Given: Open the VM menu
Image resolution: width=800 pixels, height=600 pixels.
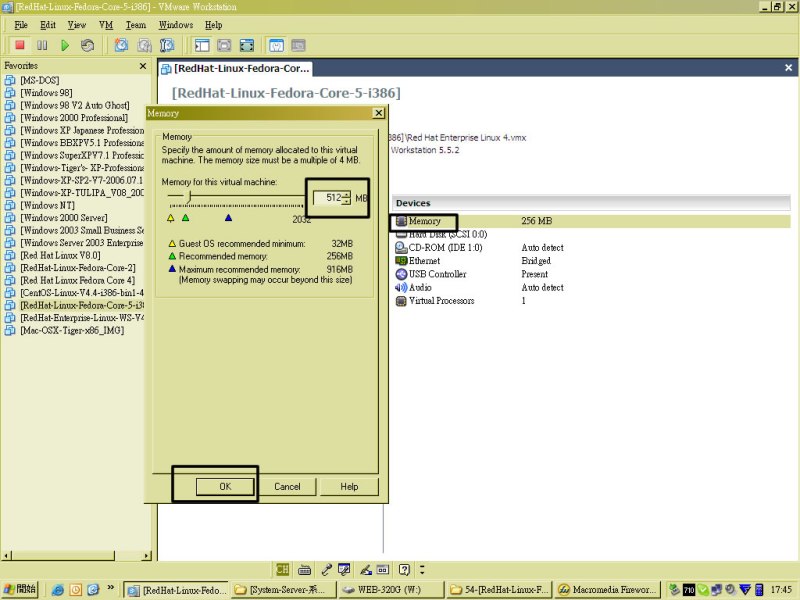Looking at the screenshot, I should click(x=106, y=25).
